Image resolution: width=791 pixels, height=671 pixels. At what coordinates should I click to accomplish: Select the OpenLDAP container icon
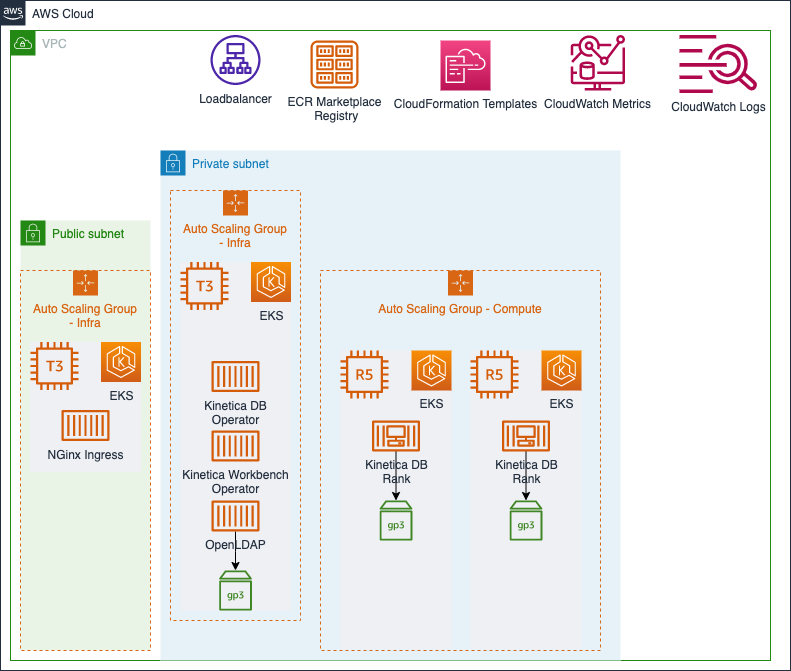pyautogui.click(x=235, y=516)
